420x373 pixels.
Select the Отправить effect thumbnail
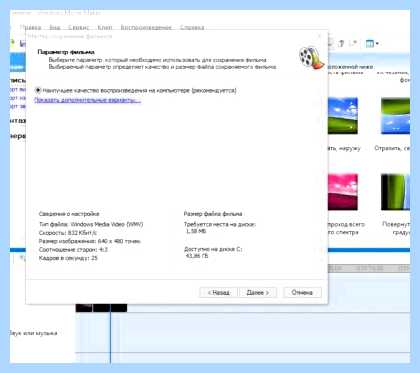point(395,116)
